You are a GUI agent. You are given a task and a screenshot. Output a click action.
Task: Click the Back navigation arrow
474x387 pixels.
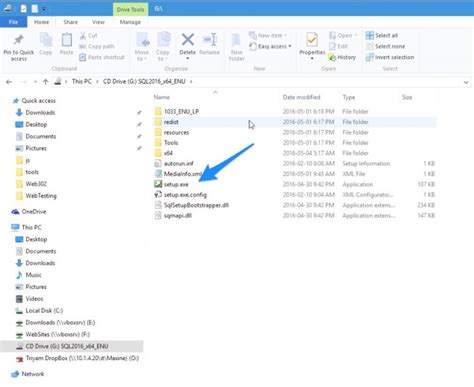pos(9,82)
